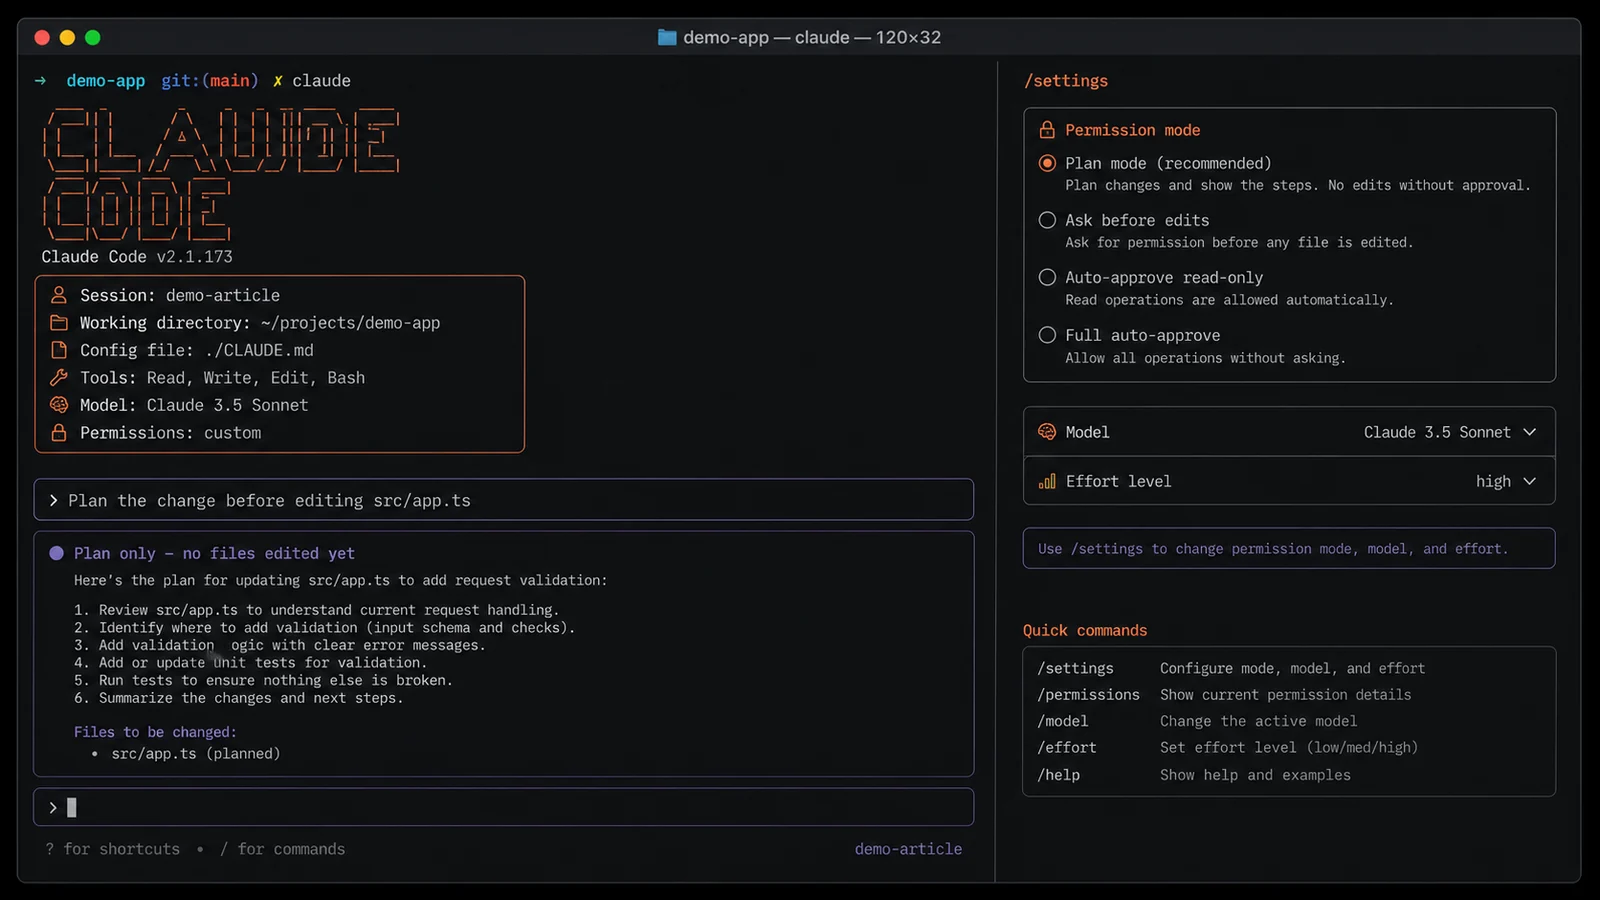Click plan step 1 Review src/app.ts
This screenshot has width=1600, height=900.
pos(316,610)
